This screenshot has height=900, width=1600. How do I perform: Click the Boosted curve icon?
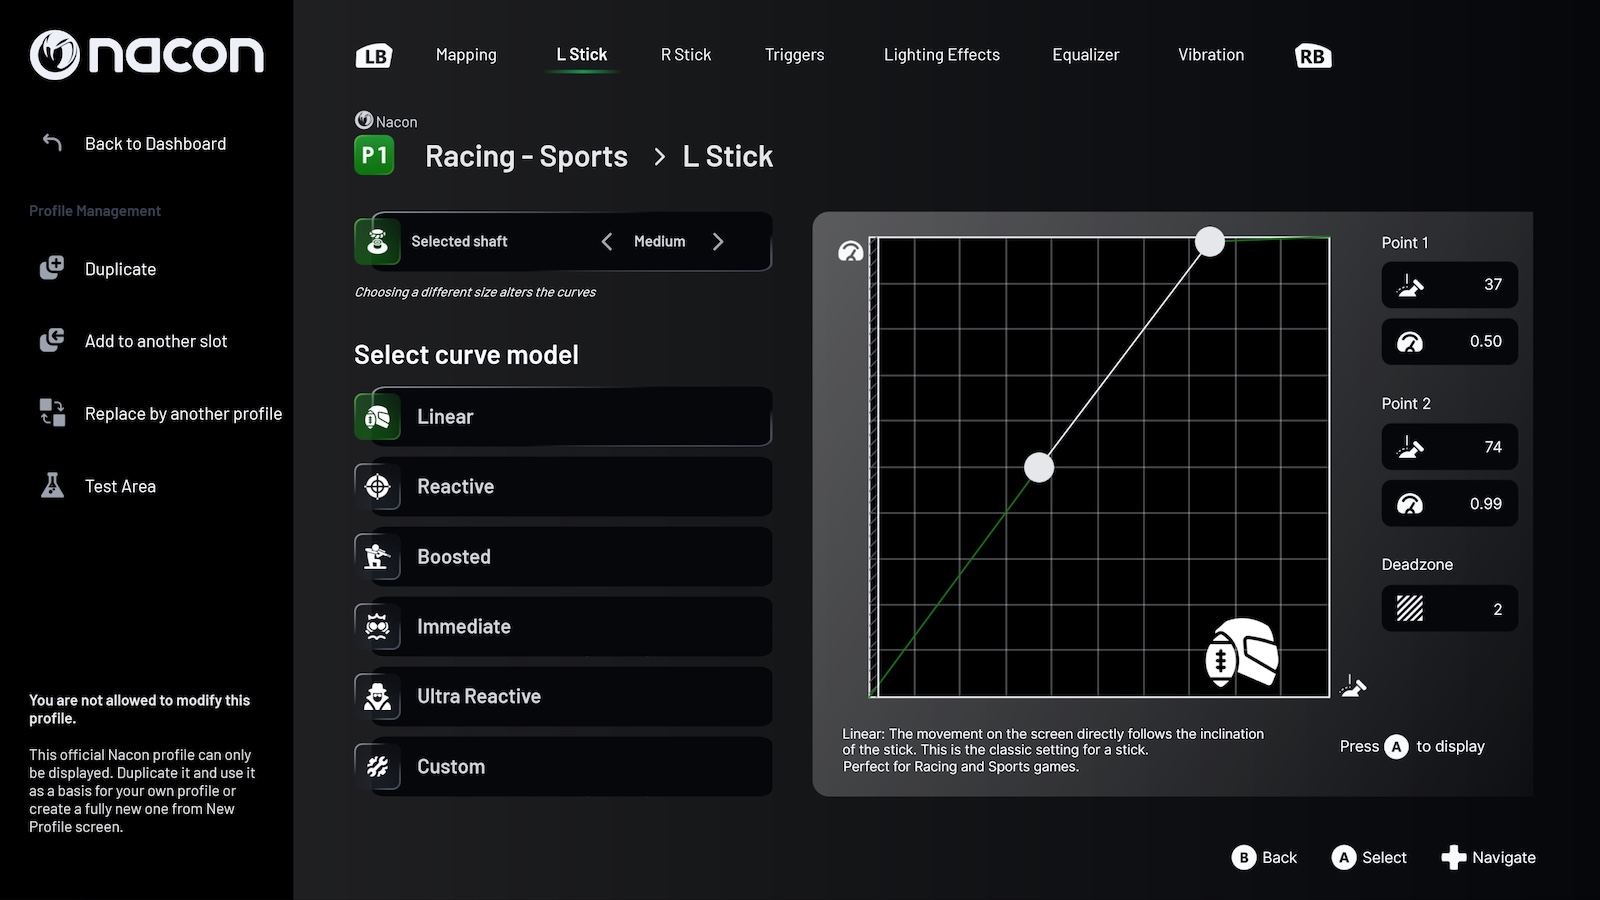tap(377, 556)
